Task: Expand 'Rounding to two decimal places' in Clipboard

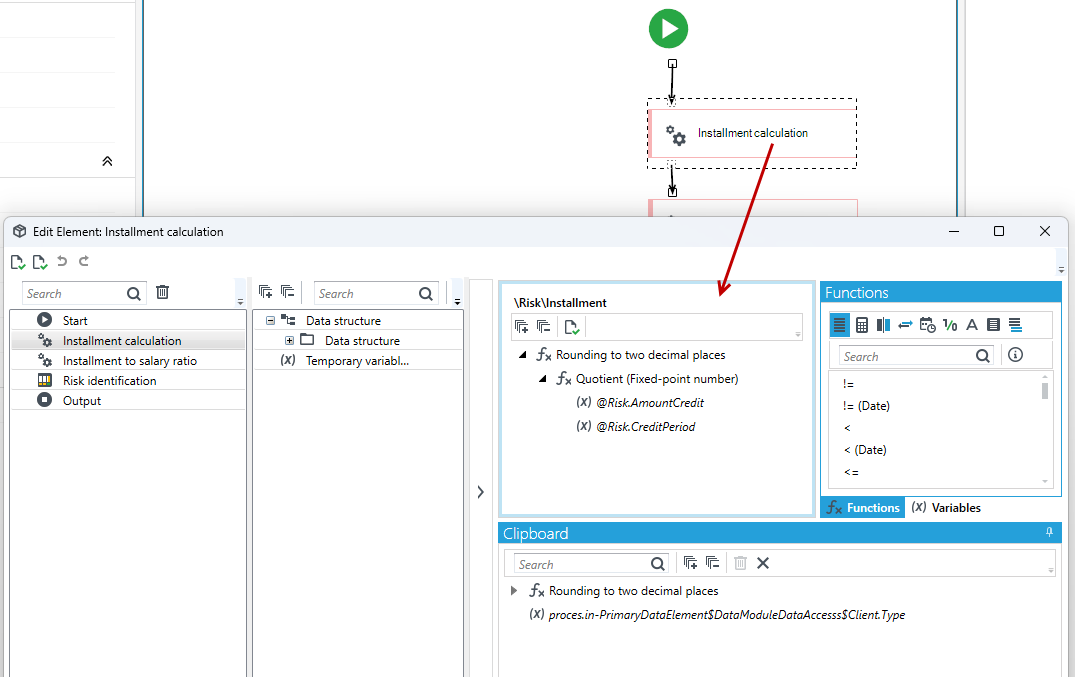Action: pyautogui.click(x=514, y=591)
